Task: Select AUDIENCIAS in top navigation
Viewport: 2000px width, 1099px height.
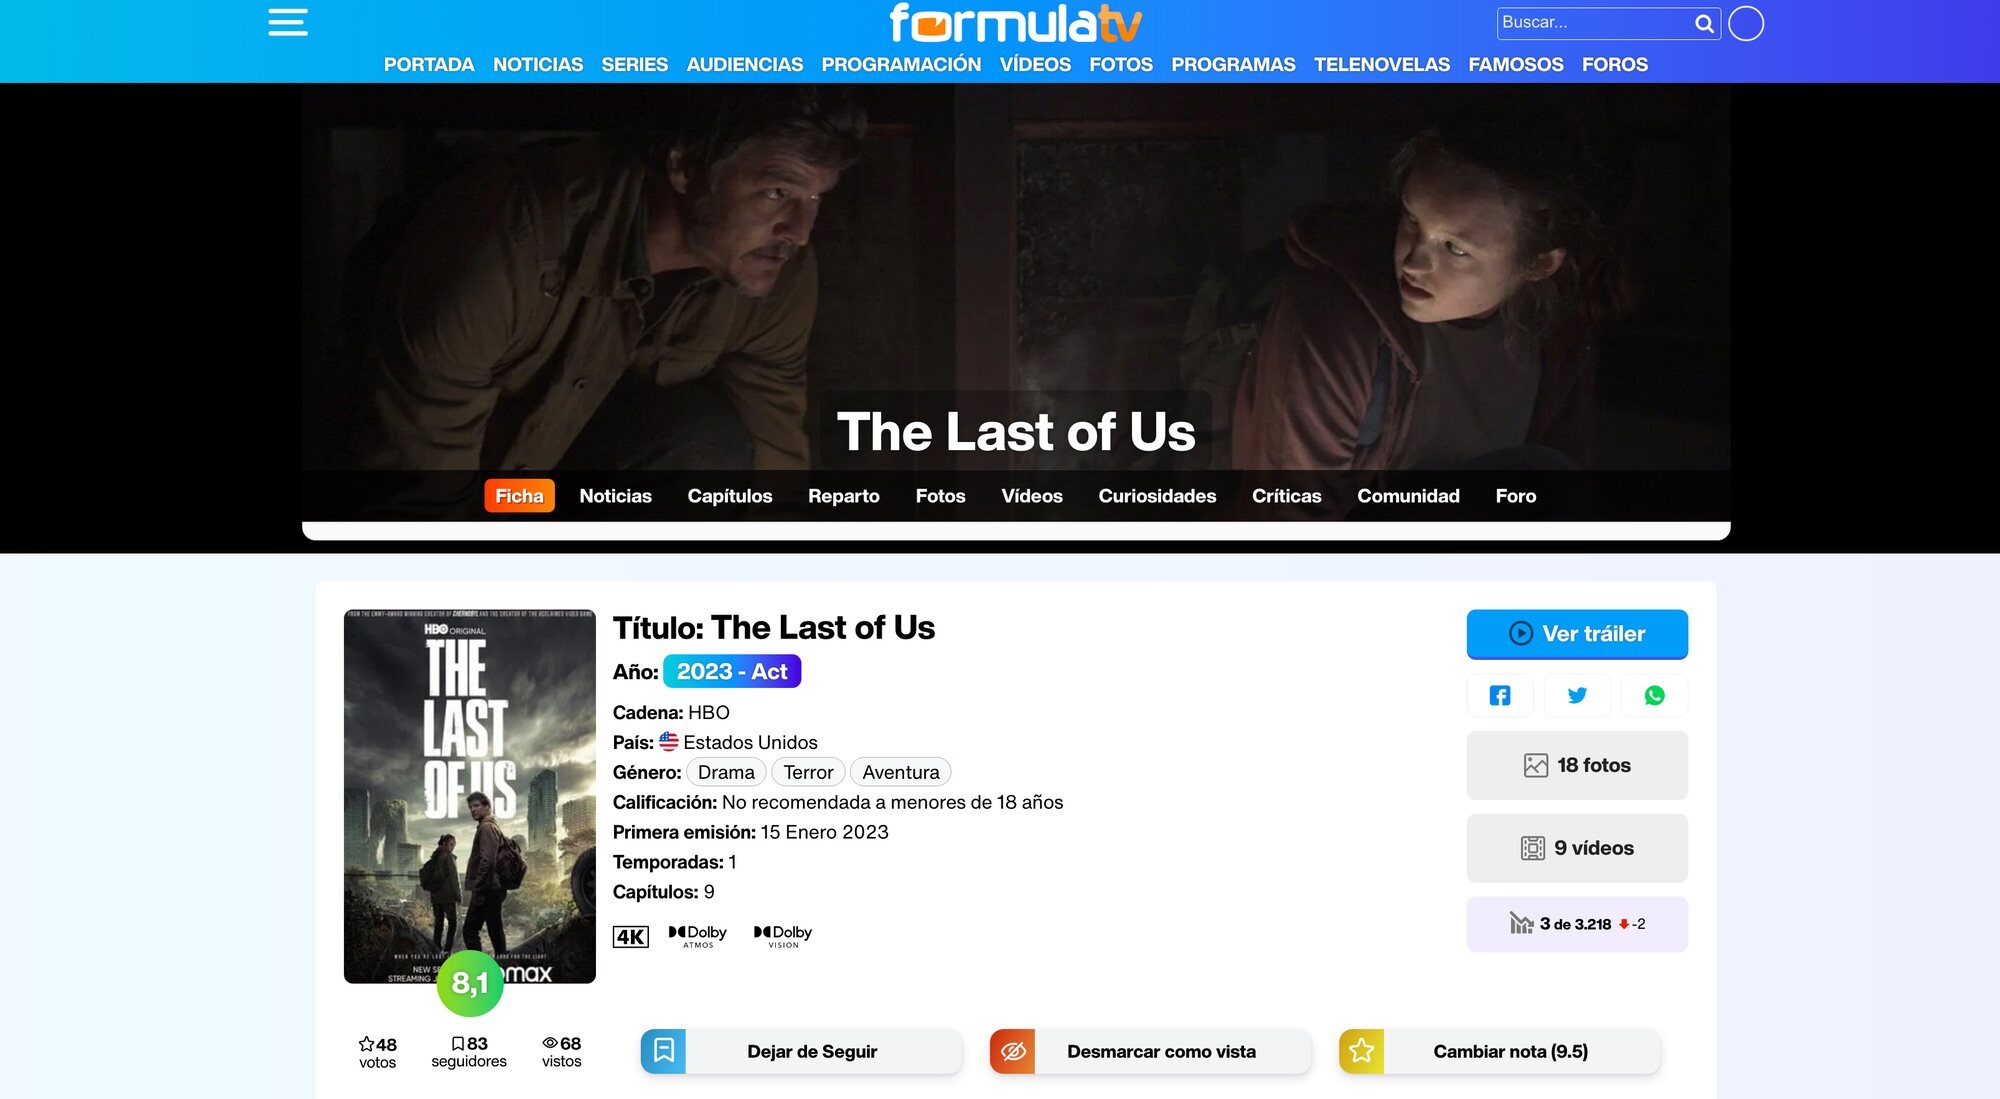Action: coord(744,64)
